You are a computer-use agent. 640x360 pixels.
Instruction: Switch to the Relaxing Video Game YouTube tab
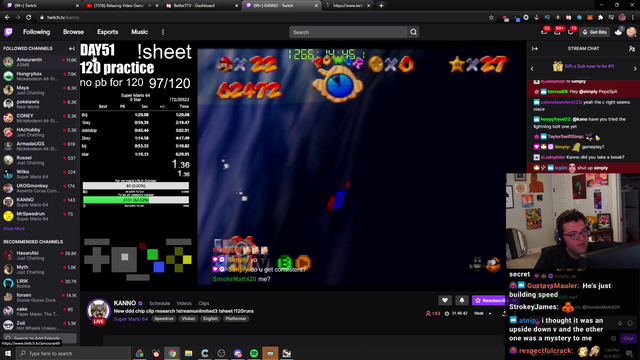122,6
